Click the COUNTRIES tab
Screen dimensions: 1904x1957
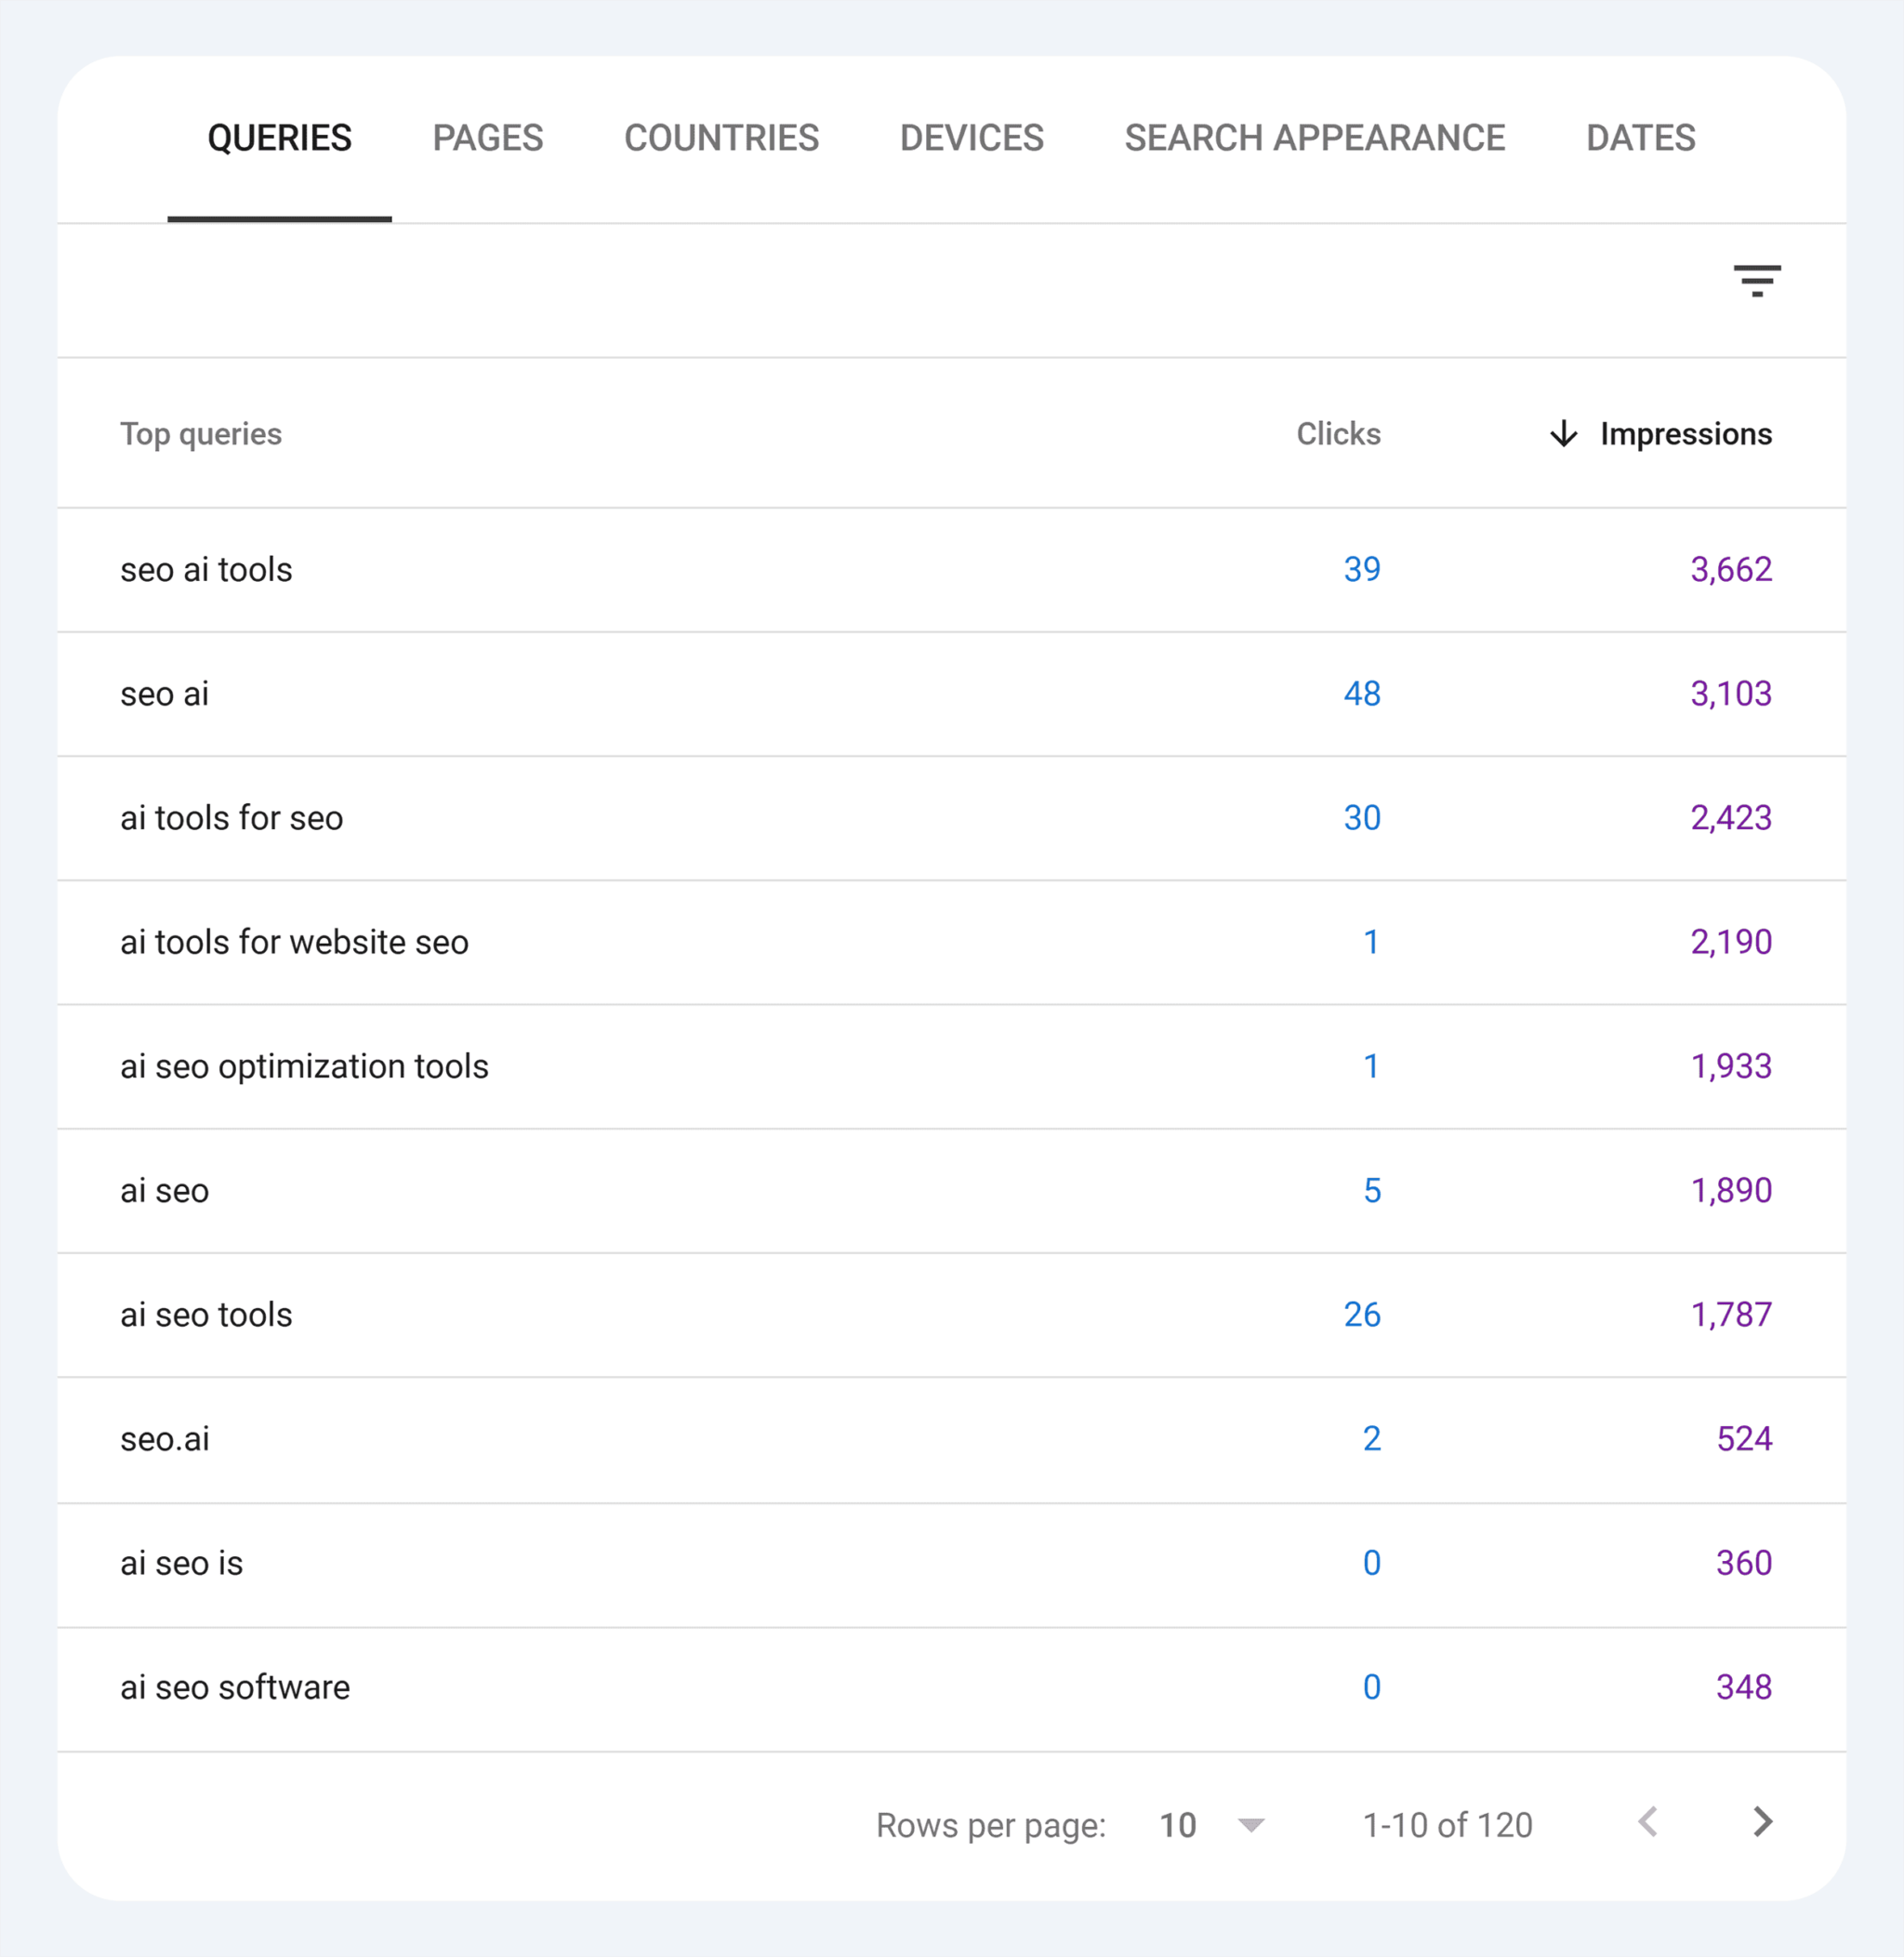tap(721, 138)
